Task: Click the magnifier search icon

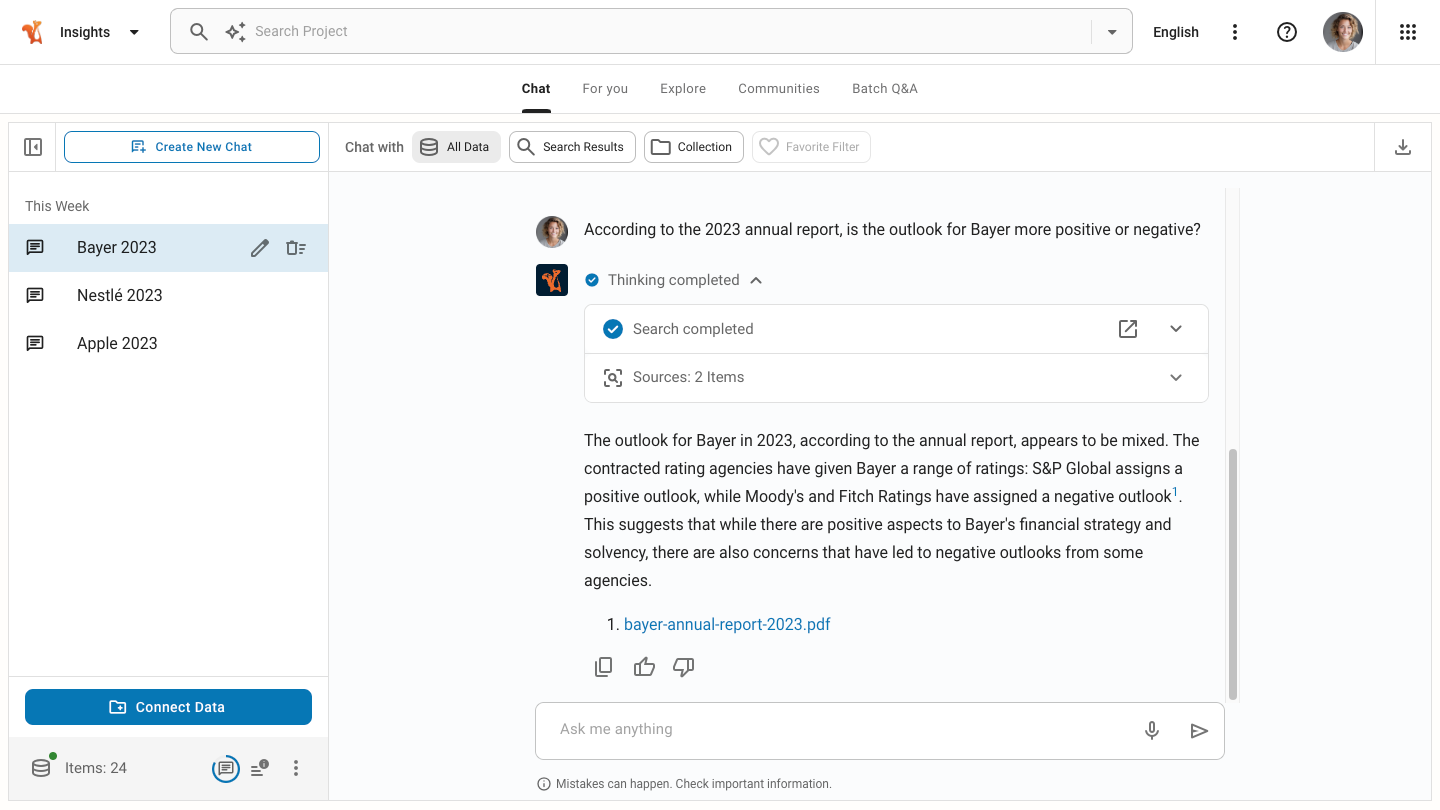Action: [199, 32]
